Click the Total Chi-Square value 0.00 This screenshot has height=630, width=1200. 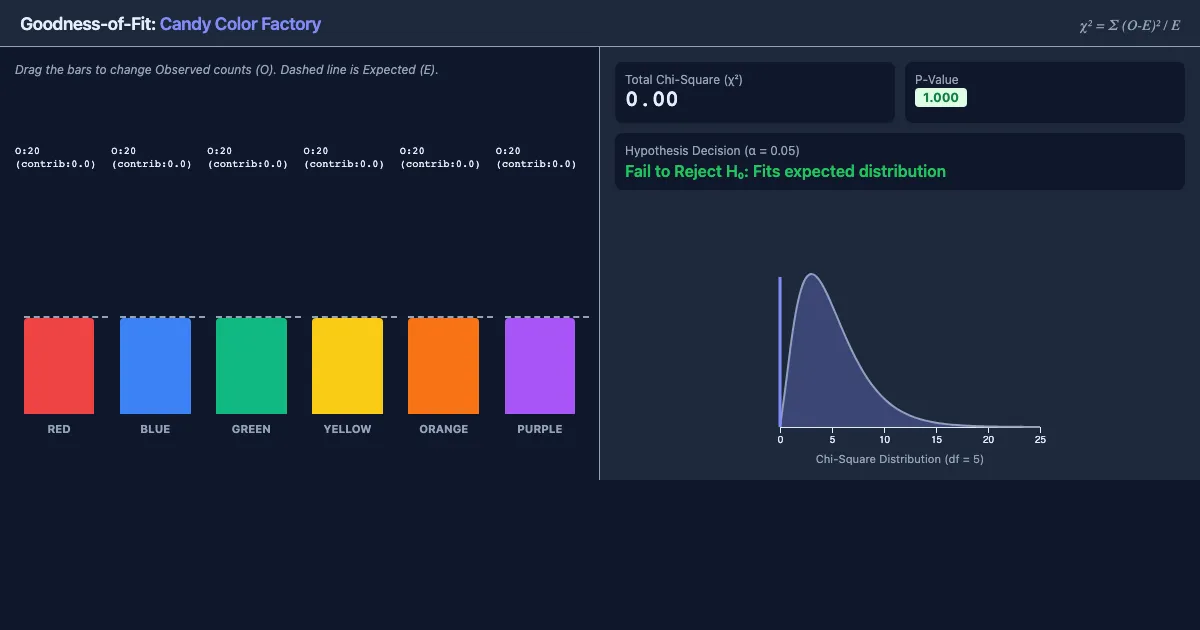[x=652, y=99]
